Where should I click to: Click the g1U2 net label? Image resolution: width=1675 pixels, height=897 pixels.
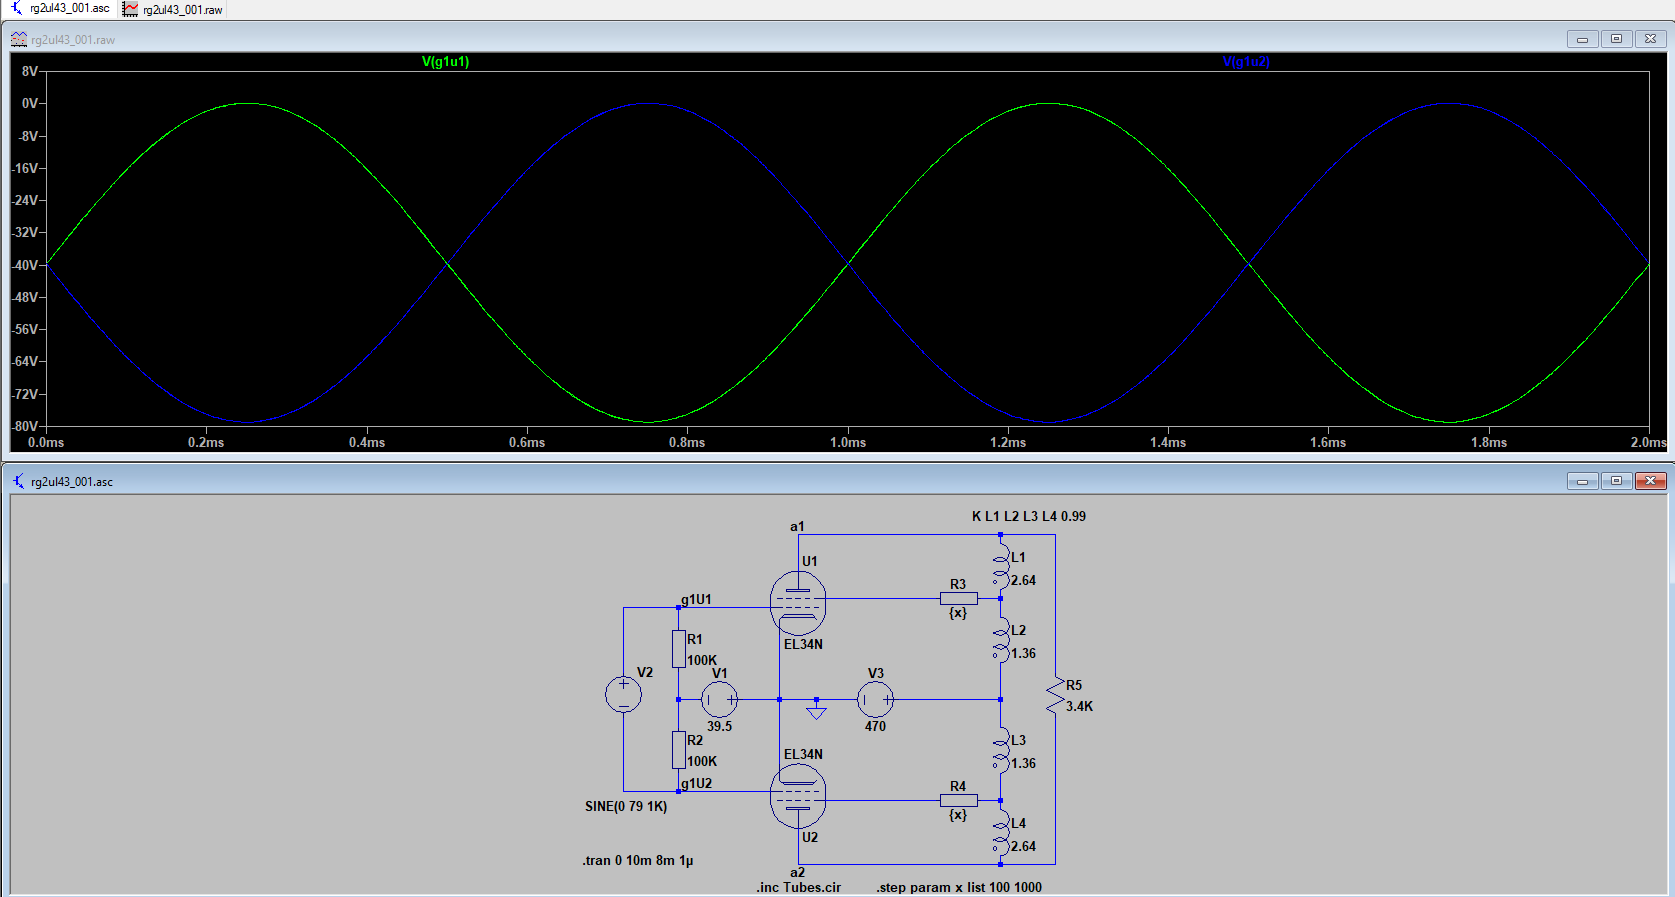coord(696,784)
